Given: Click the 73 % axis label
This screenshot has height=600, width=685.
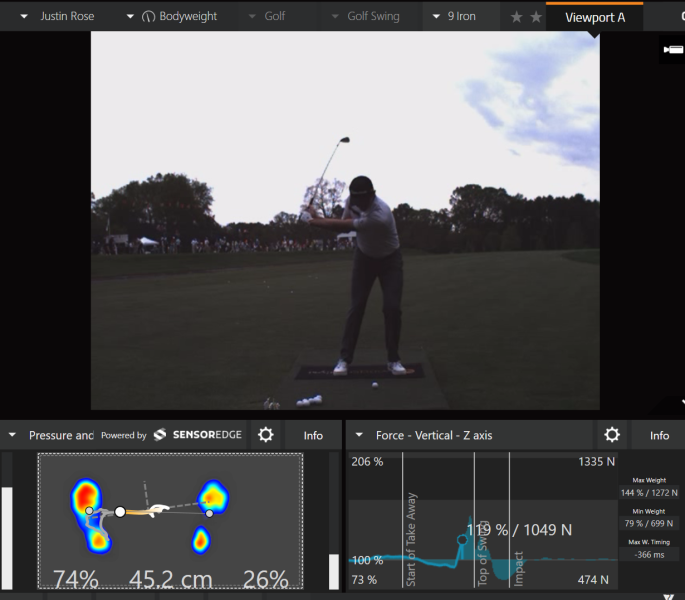Looking at the screenshot, I should (x=364, y=579).
